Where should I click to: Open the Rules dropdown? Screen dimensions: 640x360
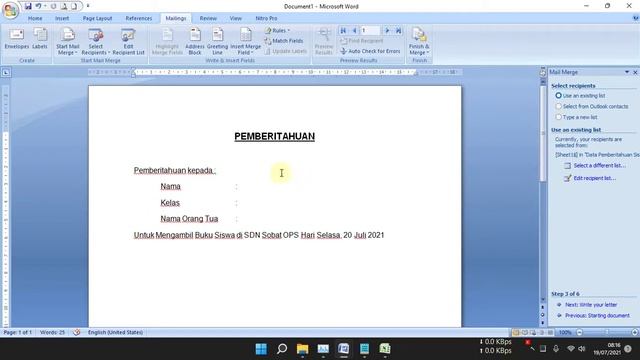coord(277,31)
